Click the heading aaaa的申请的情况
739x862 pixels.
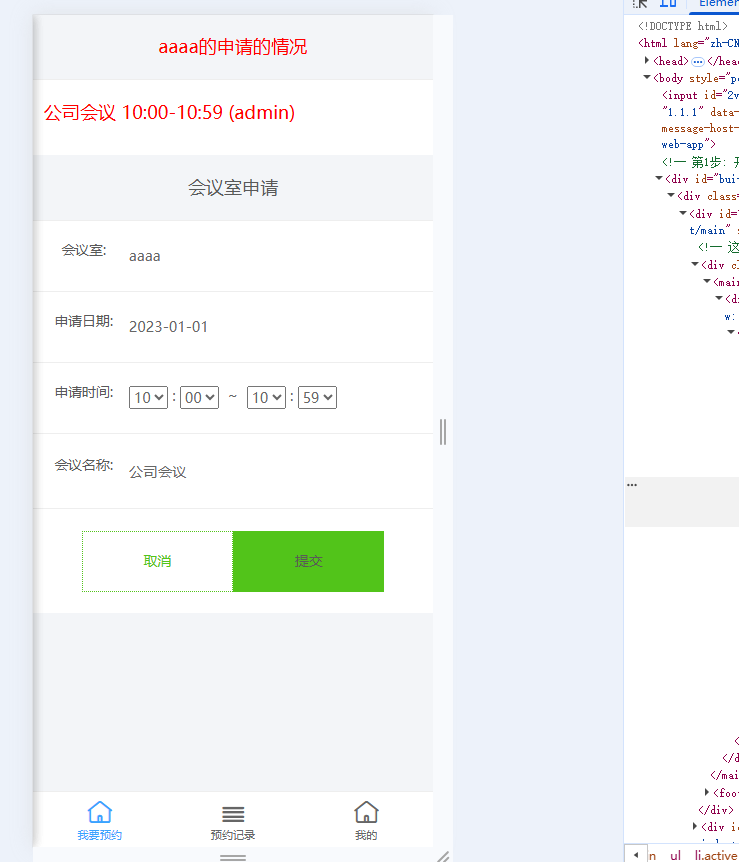pyautogui.click(x=233, y=47)
